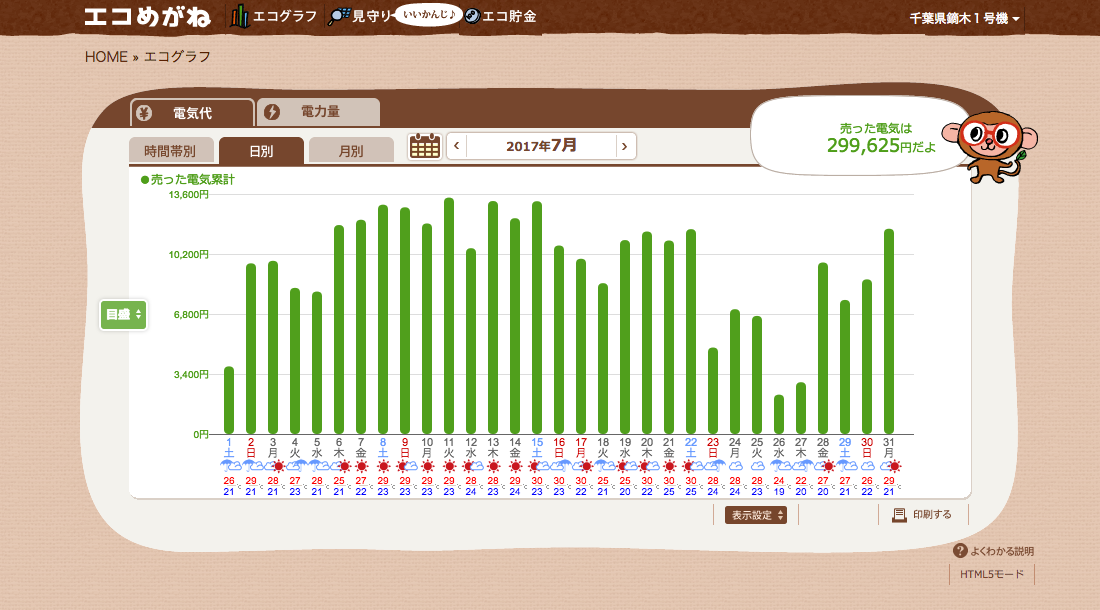This screenshot has height=610, width=1100.
Task: Click the 10,200円 axis label
Action: click(x=189, y=255)
